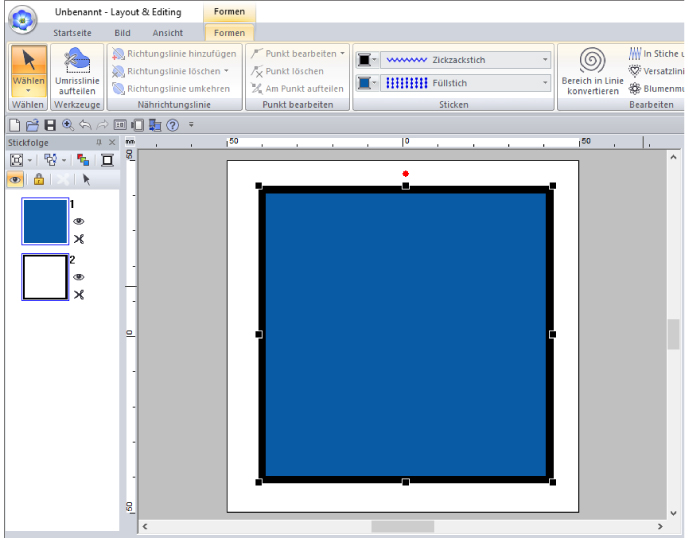Screen dimensions: 688x540
Task: Open the Bild ribbon tab
Action: 122,33
